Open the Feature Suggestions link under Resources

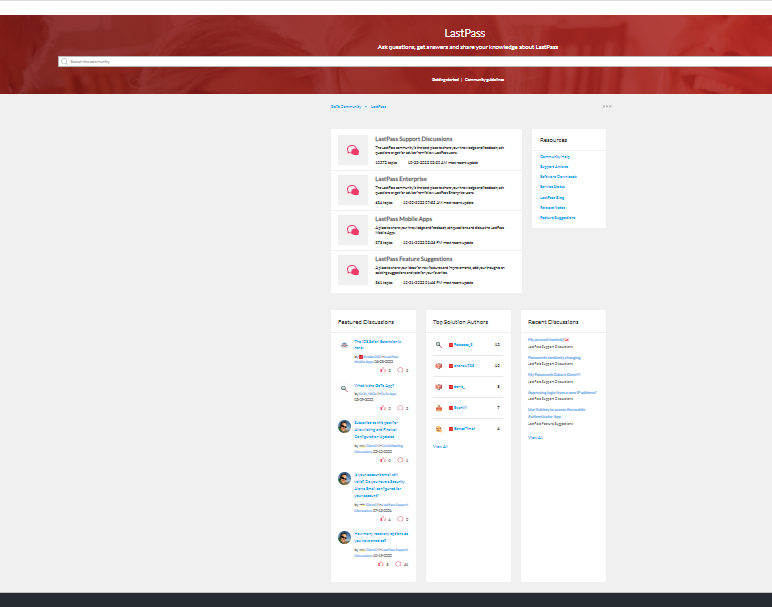click(557, 217)
